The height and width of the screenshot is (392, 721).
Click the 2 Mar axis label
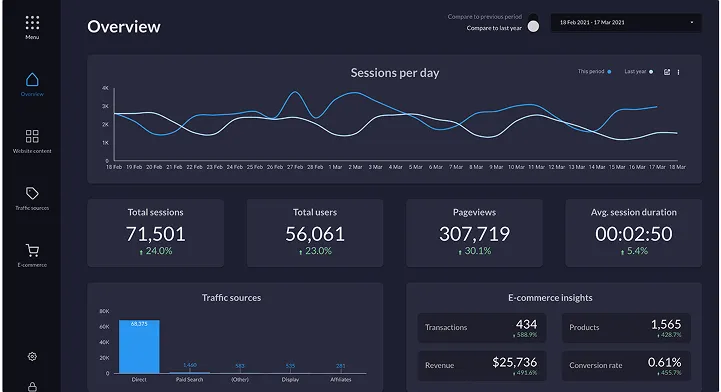[355, 167]
